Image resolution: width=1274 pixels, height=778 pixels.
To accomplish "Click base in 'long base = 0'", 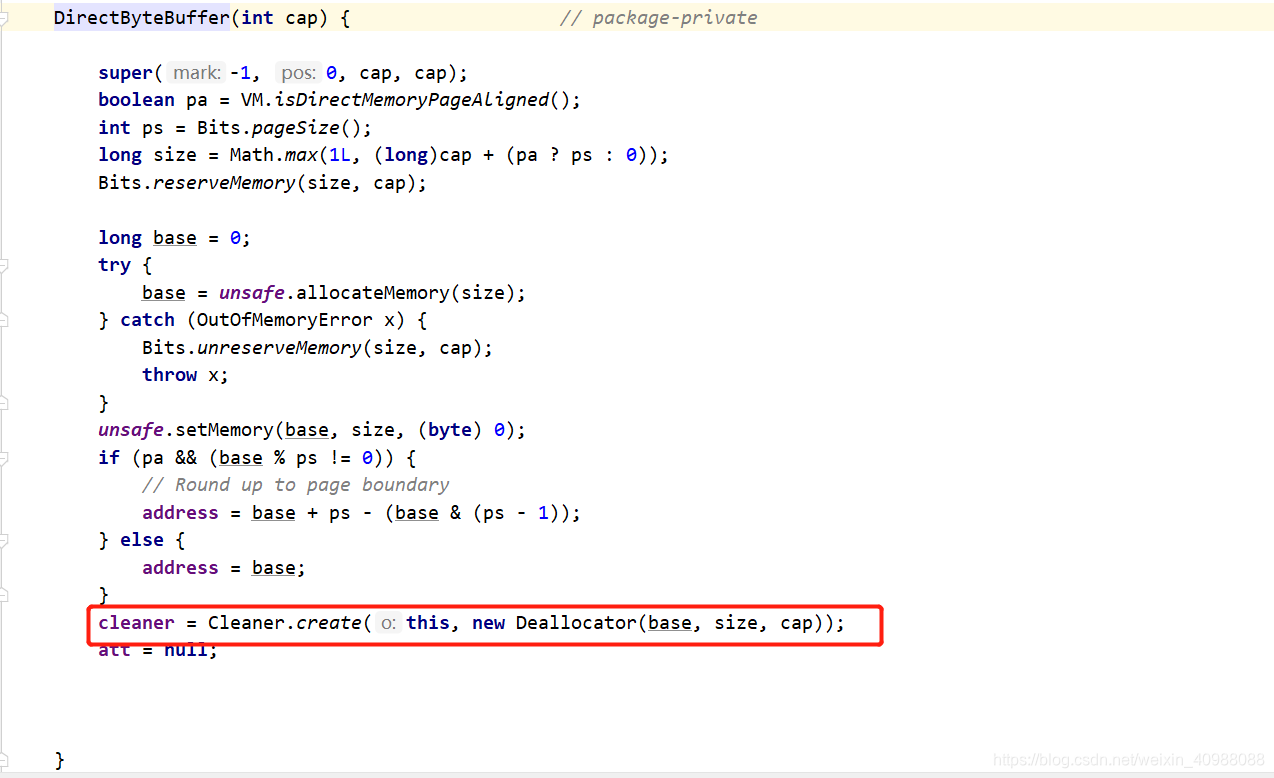I will point(175,238).
